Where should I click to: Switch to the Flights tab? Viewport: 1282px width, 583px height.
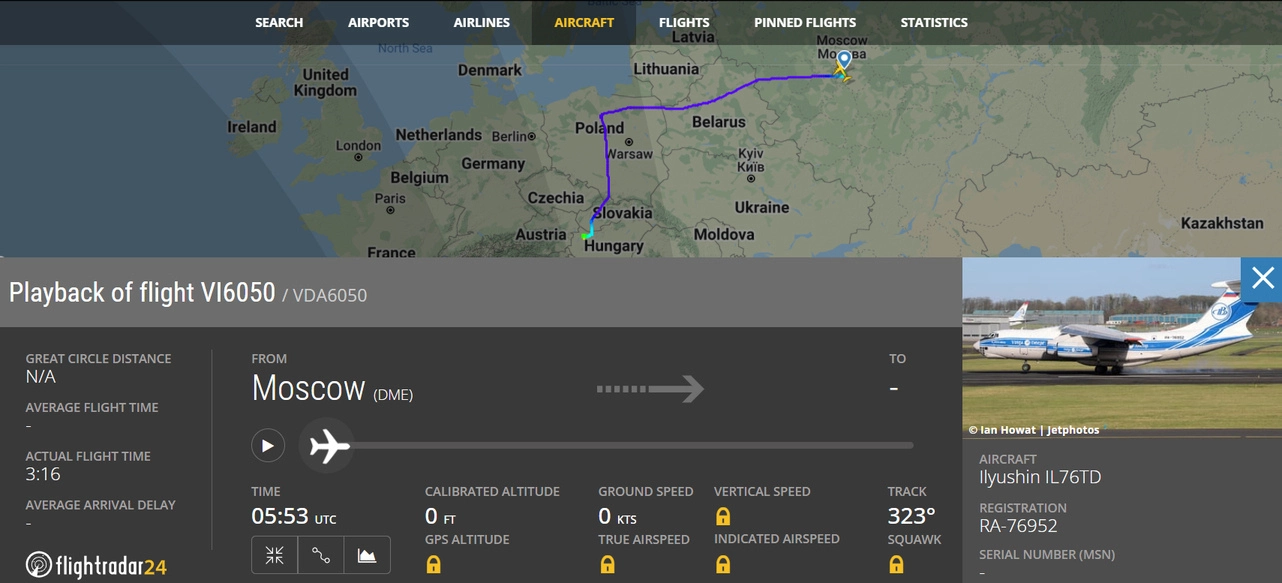pyautogui.click(x=684, y=22)
